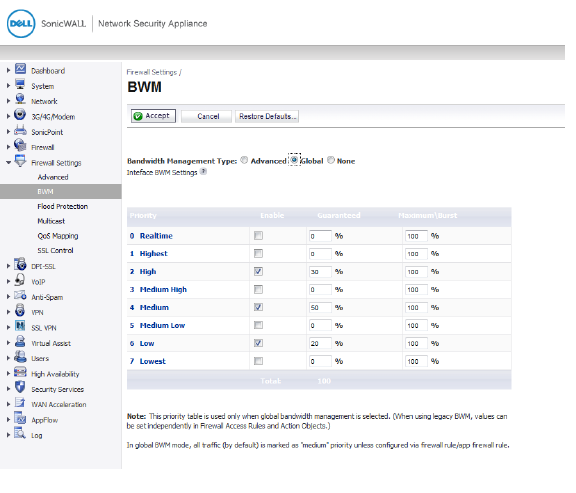The image size is (576, 493).
Task: Uncheck the Medium priority checkbox
Action: (x=259, y=307)
